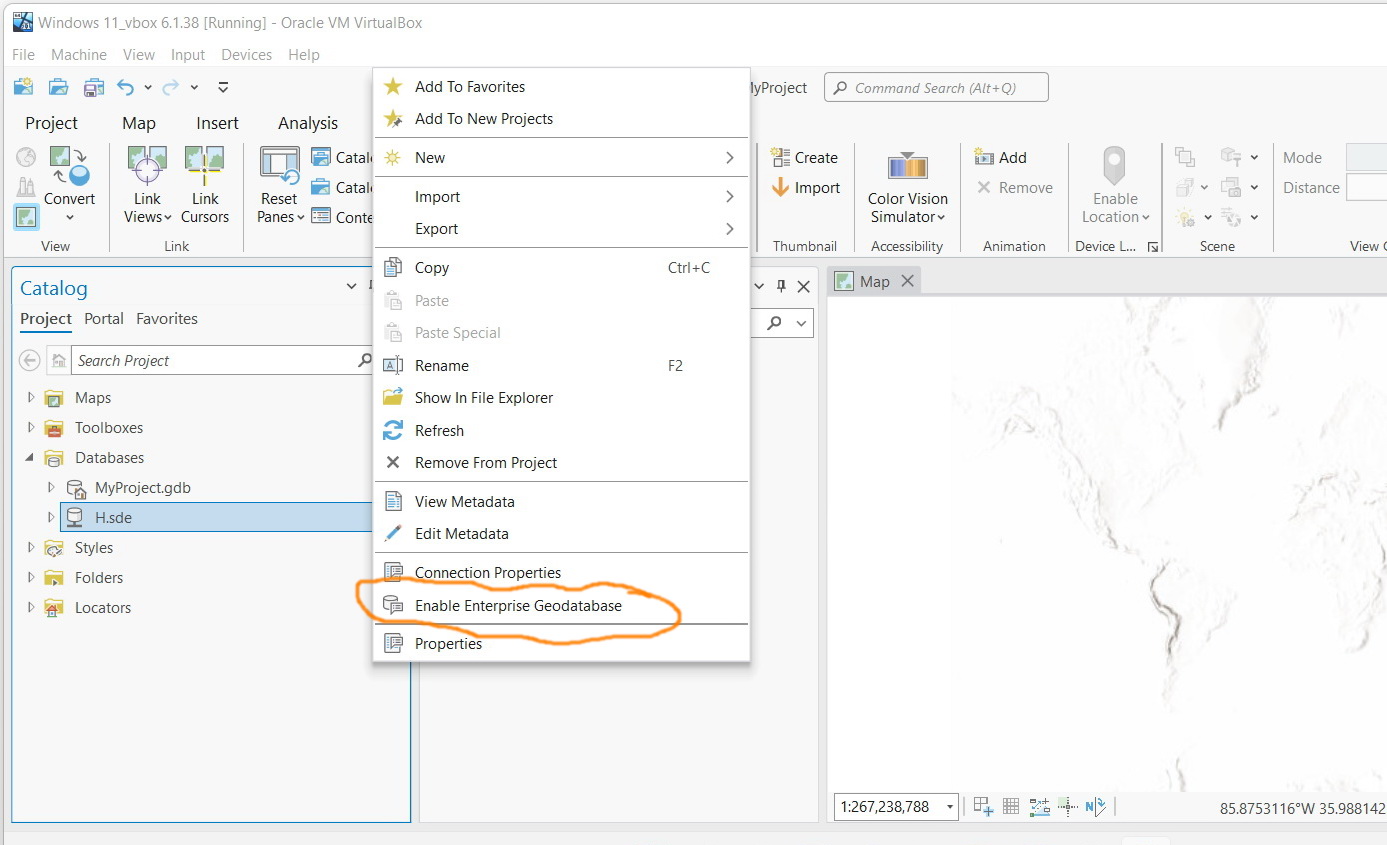Switch to the Portal tab in Catalog
This screenshot has height=845, width=1387.
104,319
